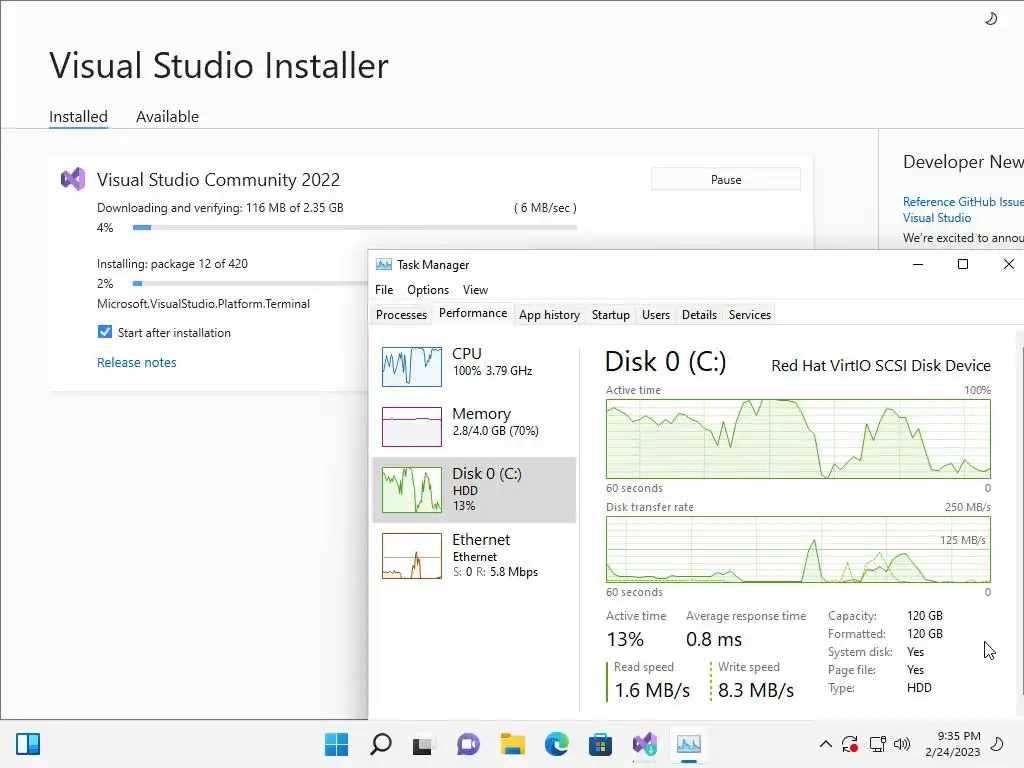Open the Release notes link
This screenshot has width=1024, height=768.
[136, 362]
